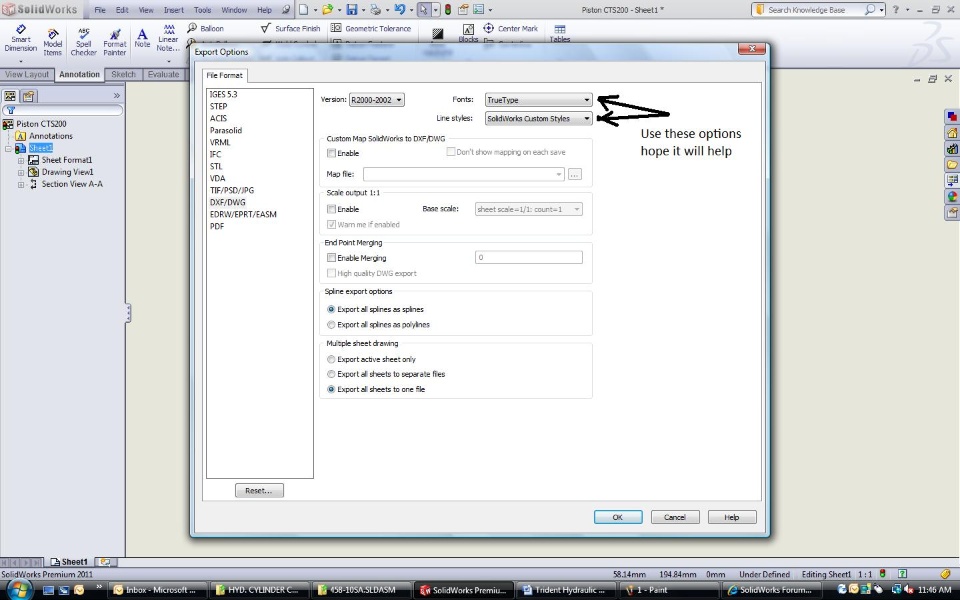Switch to the View Layout tab
960x600 pixels.
click(27, 75)
